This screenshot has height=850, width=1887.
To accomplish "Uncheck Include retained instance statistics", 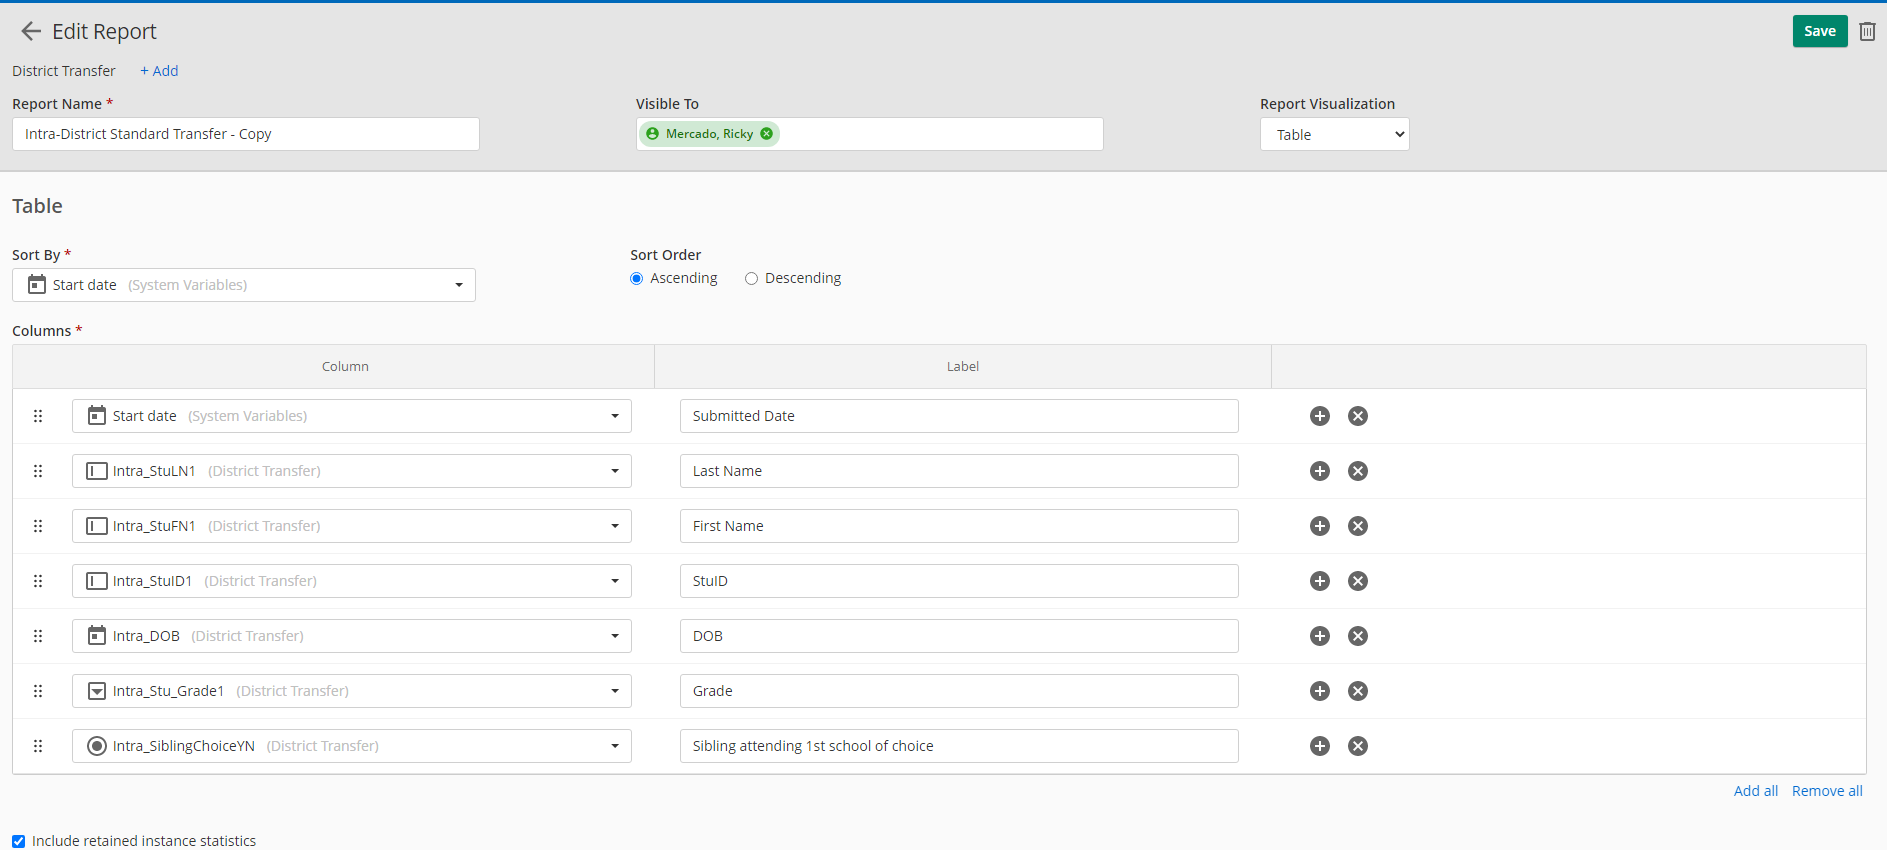I will pyautogui.click(x=19, y=841).
